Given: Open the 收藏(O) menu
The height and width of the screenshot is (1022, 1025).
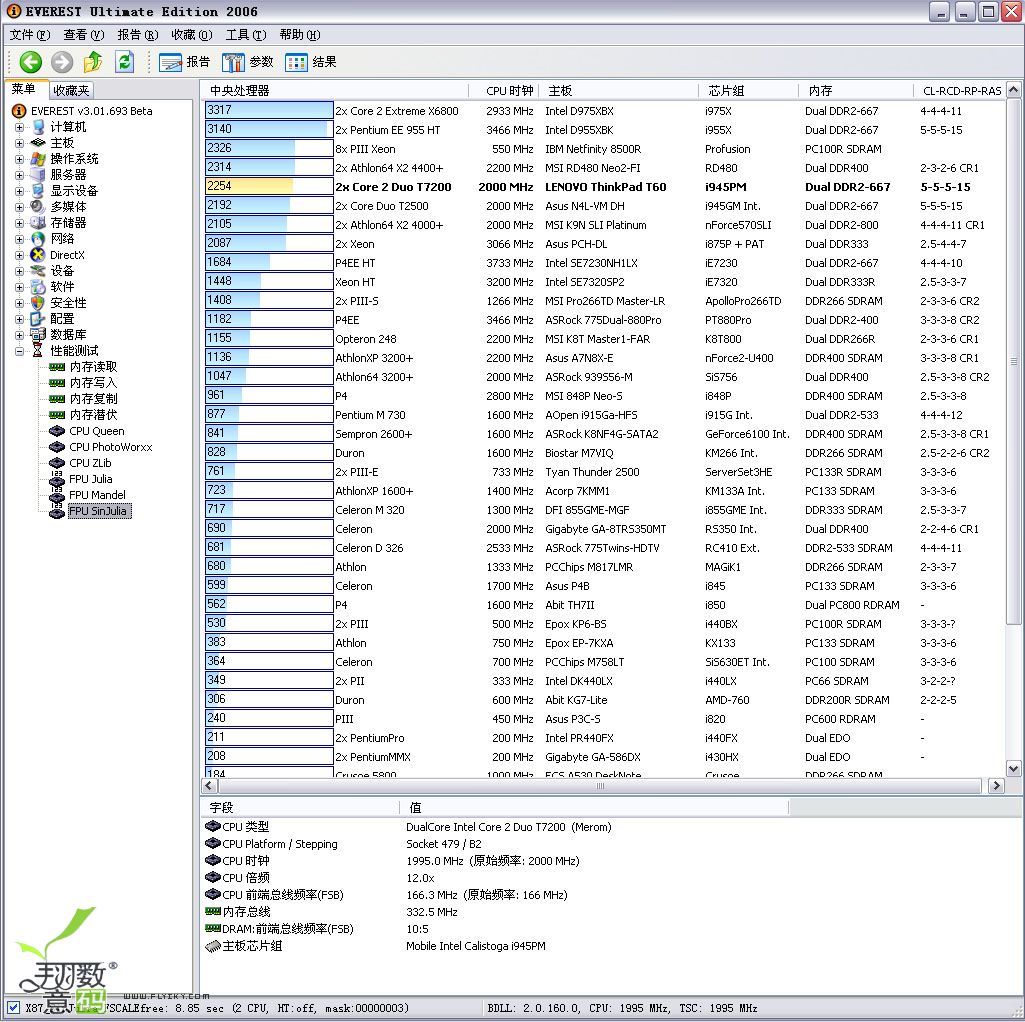Looking at the screenshot, I should [192, 35].
